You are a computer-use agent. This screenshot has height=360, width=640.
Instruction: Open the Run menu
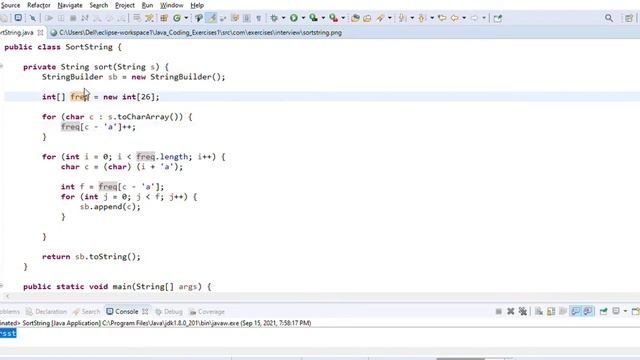tap(147, 5)
